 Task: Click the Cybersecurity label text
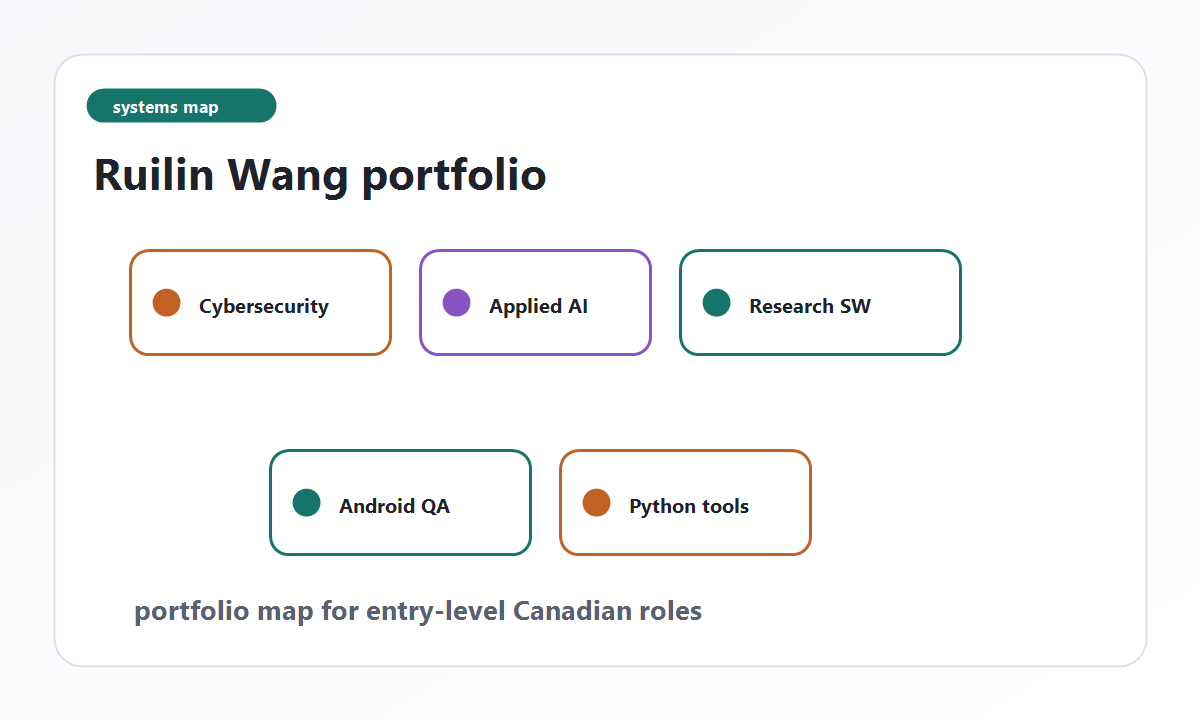(264, 306)
